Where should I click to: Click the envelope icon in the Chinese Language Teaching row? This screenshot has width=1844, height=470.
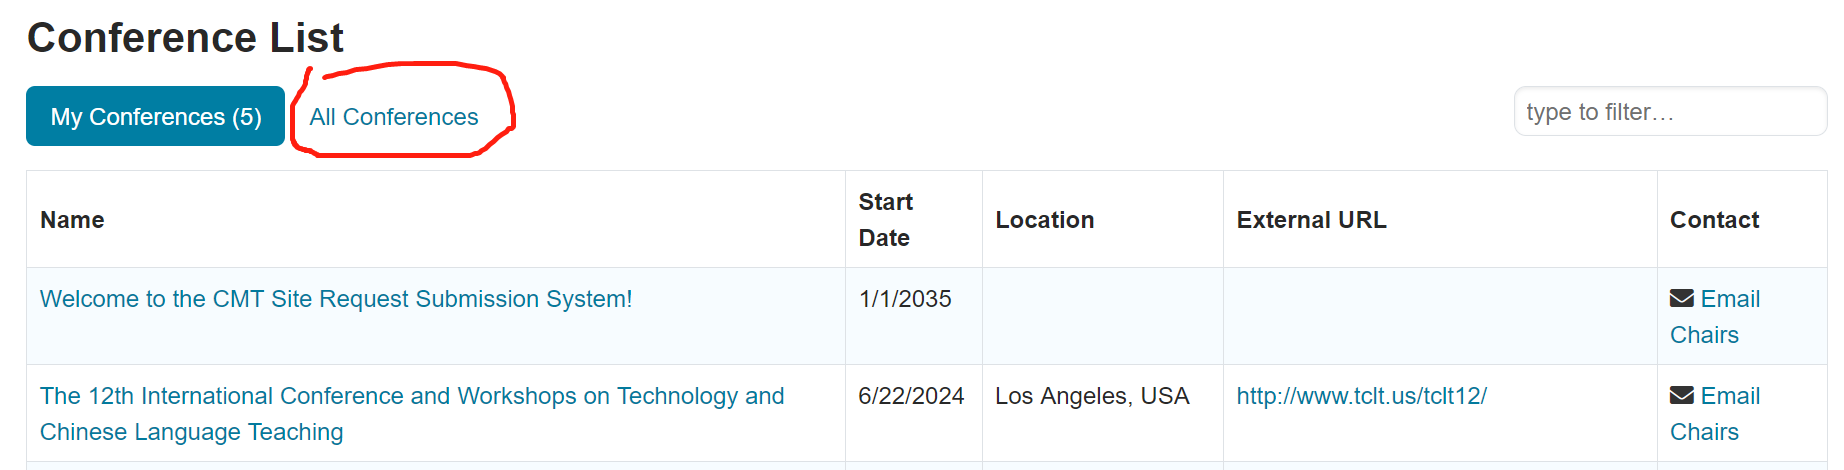click(x=1682, y=396)
